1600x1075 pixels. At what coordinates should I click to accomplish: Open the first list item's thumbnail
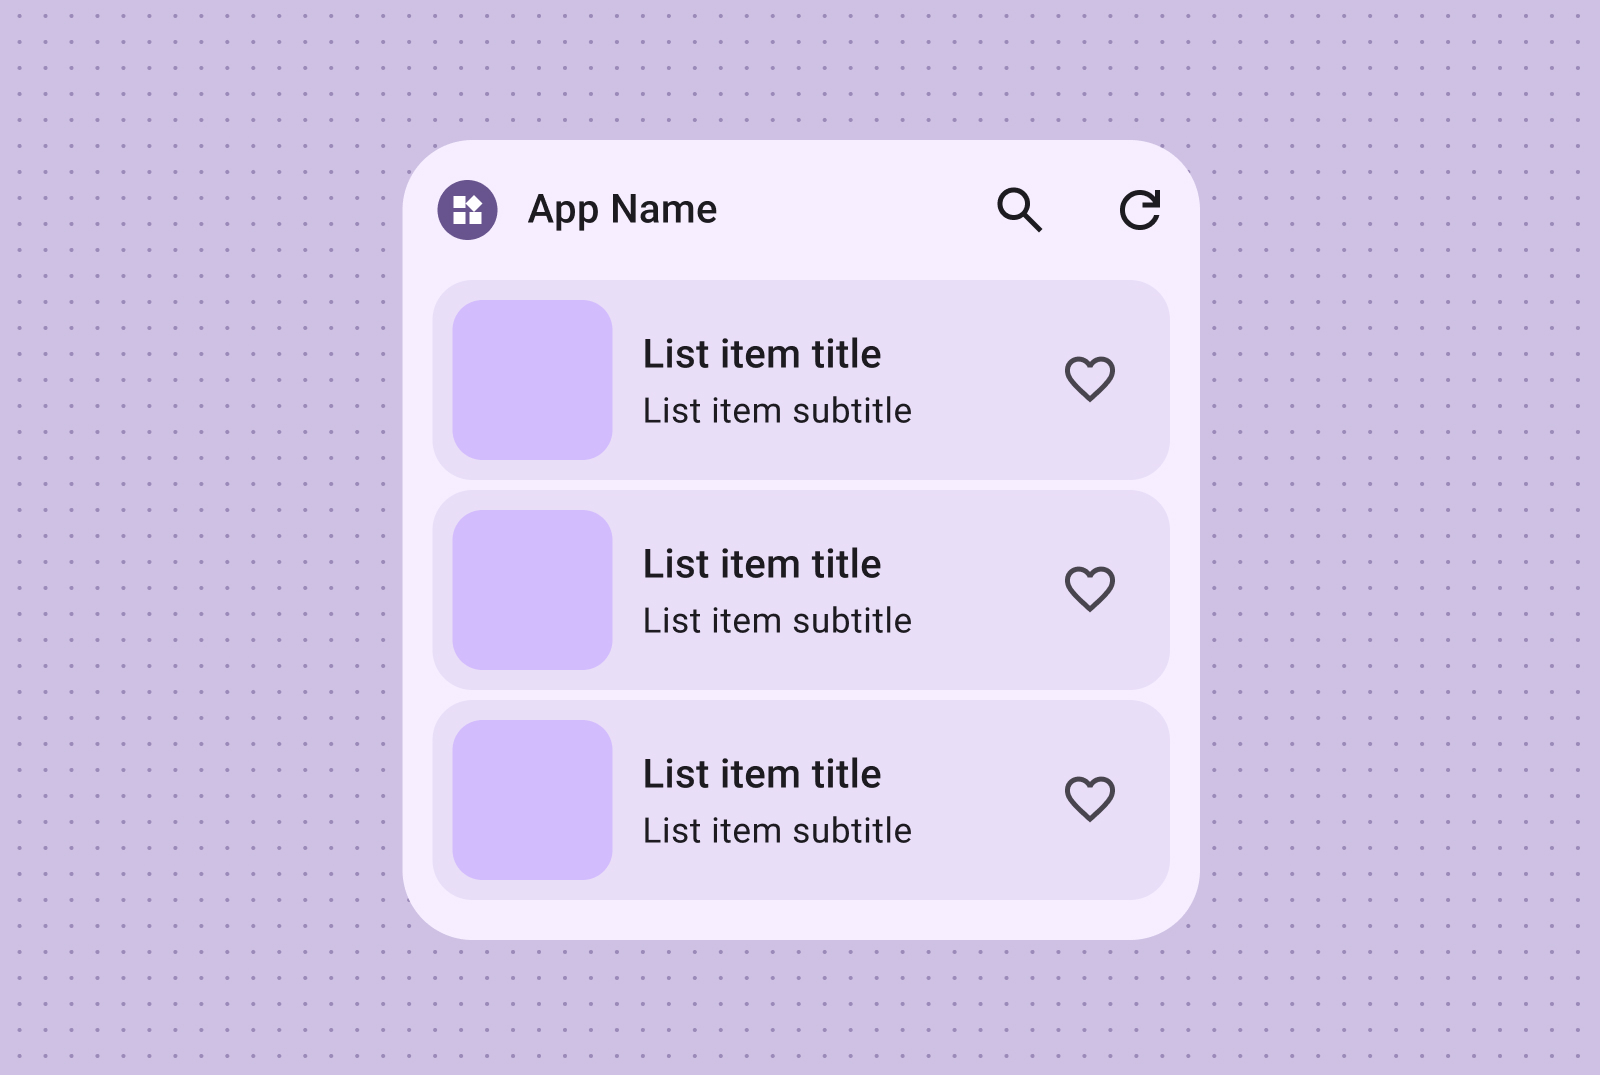pos(532,380)
